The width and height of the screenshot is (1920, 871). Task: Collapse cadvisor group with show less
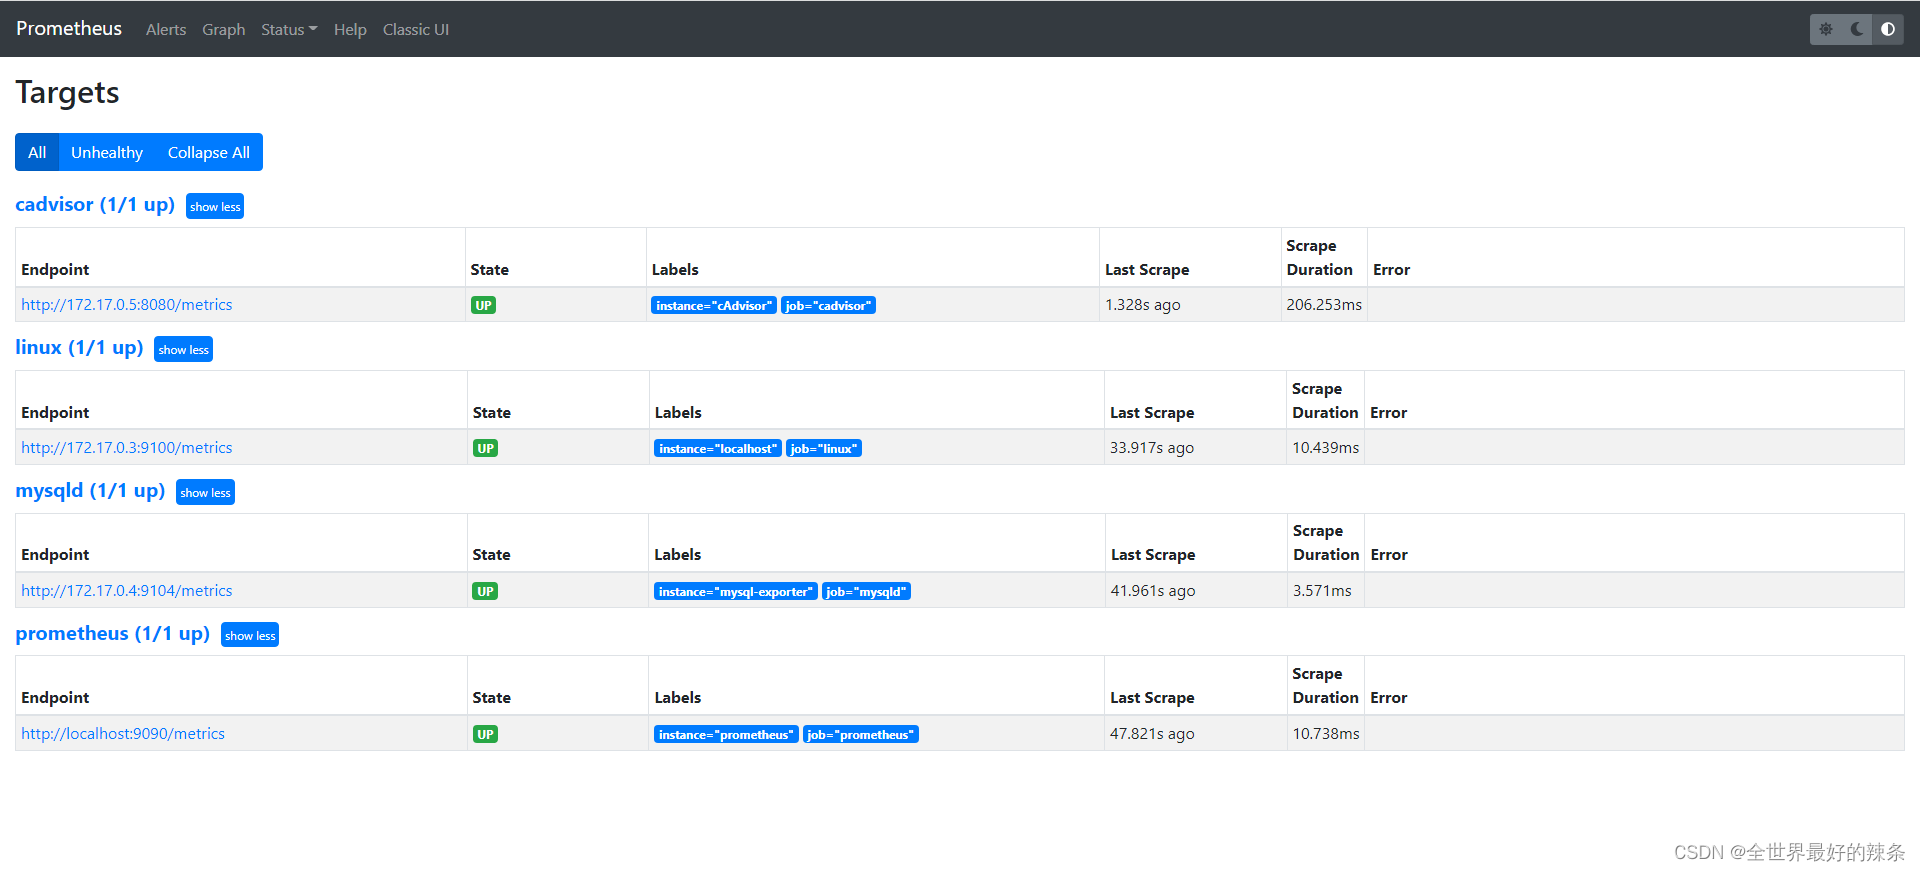click(x=215, y=206)
